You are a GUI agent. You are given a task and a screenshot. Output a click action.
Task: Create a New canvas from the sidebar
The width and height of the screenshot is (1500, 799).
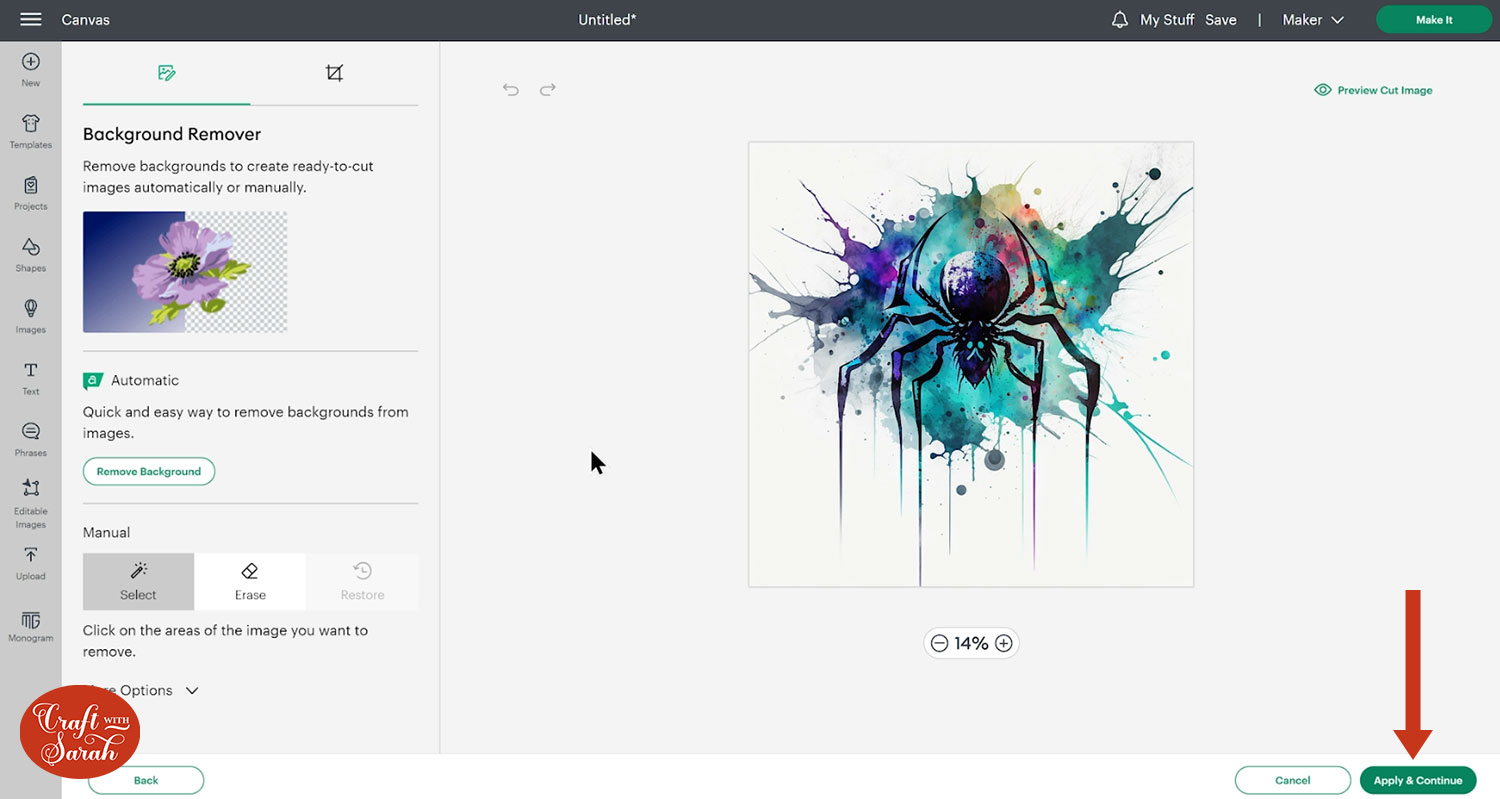(x=31, y=70)
